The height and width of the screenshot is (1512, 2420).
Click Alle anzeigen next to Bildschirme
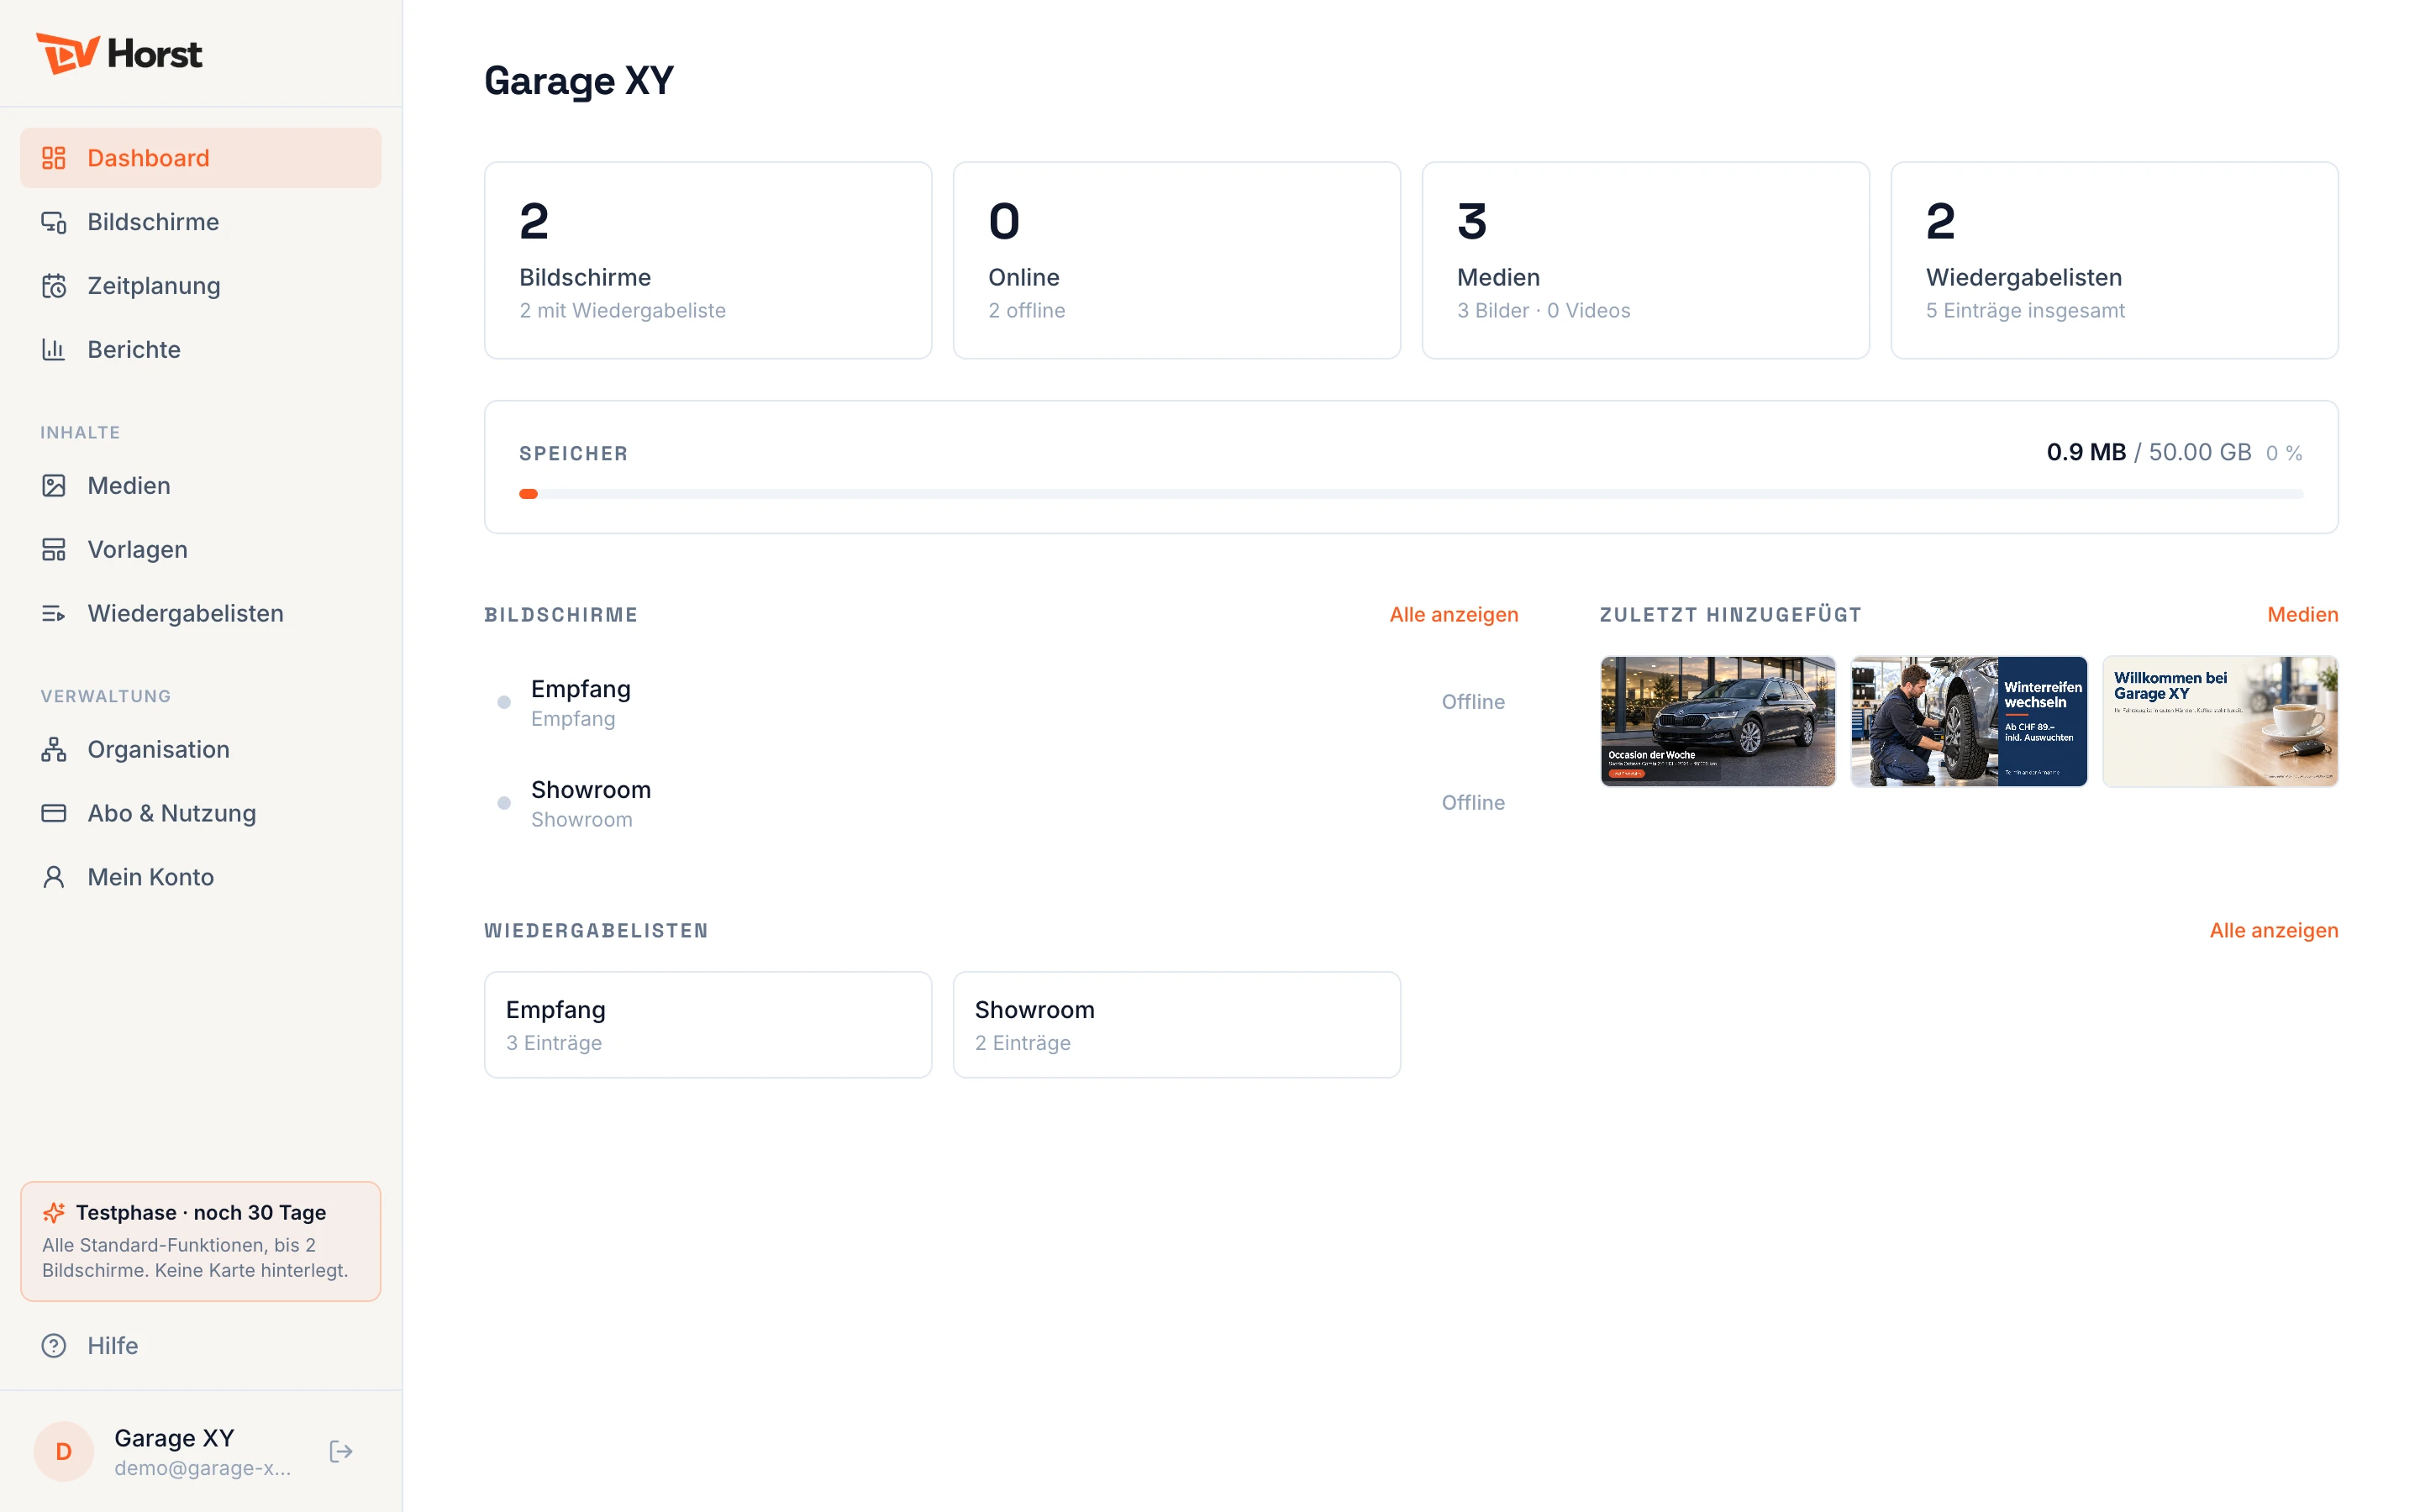(1454, 614)
